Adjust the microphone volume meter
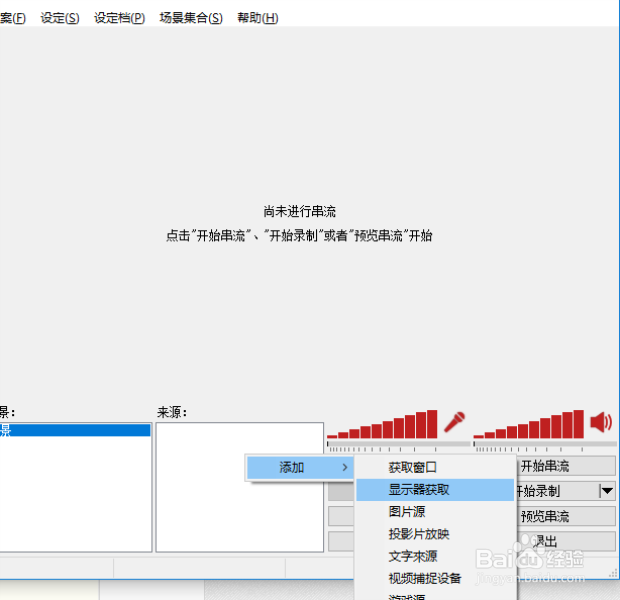This screenshot has width=620, height=600. tap(382, 424)
